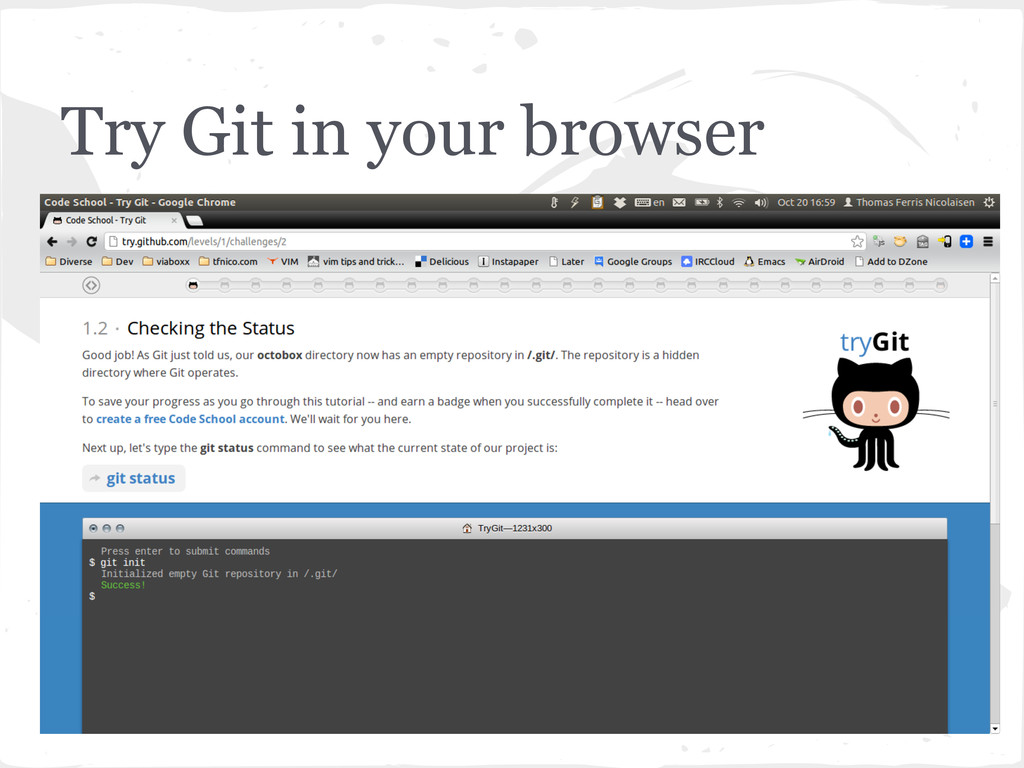Open the vim tips and trick... bookmark
This screenshot has height=768, width=1024.
coord(356,262)
